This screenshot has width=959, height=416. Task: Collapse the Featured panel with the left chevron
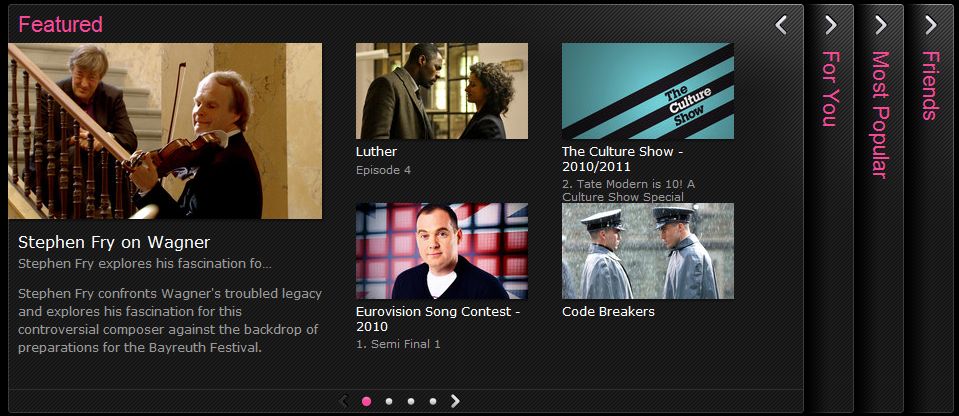click(x=781, y=25)
